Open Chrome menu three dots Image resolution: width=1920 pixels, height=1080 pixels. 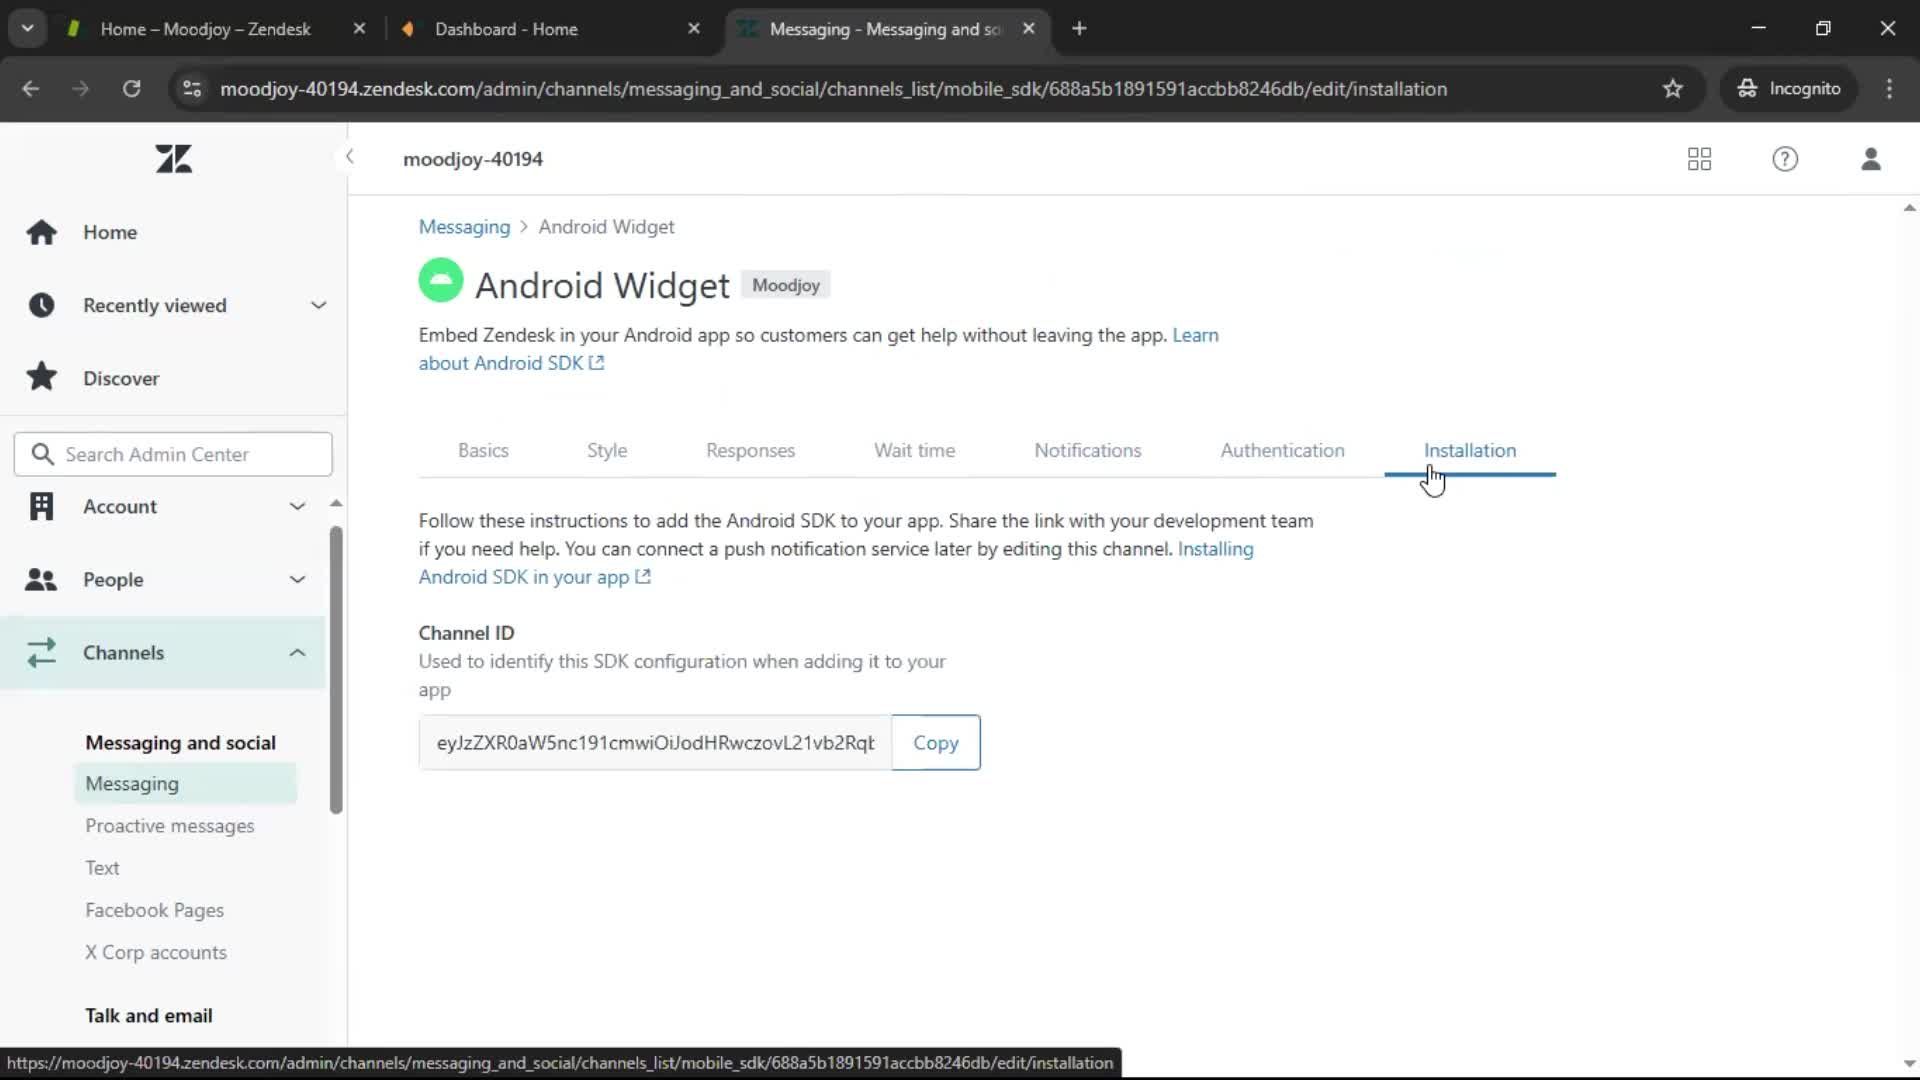coord(1889,89)
